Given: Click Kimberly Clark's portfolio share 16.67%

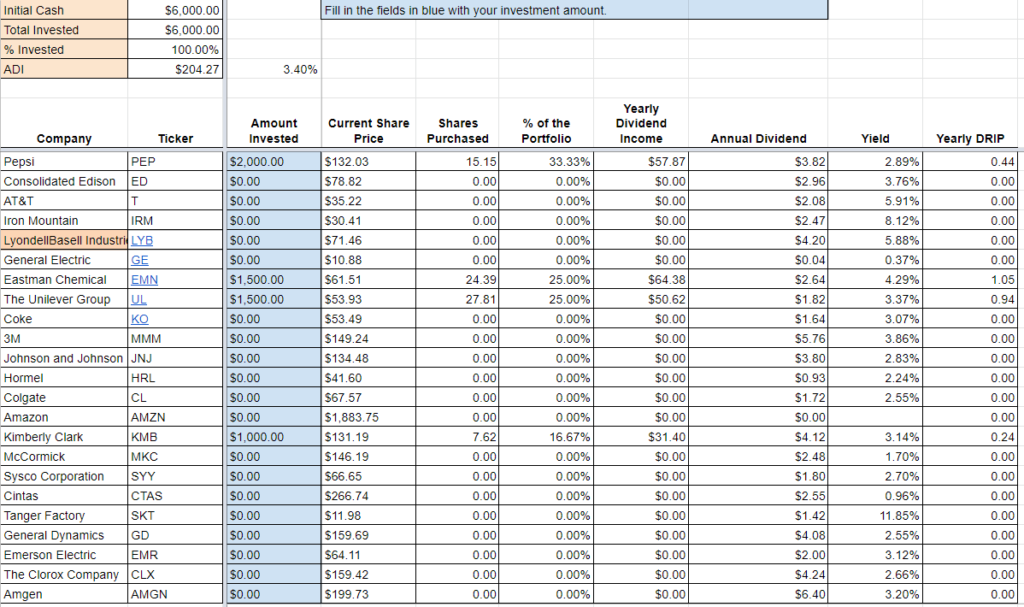Looking at the screenshot, I should (x=546, y=436).
